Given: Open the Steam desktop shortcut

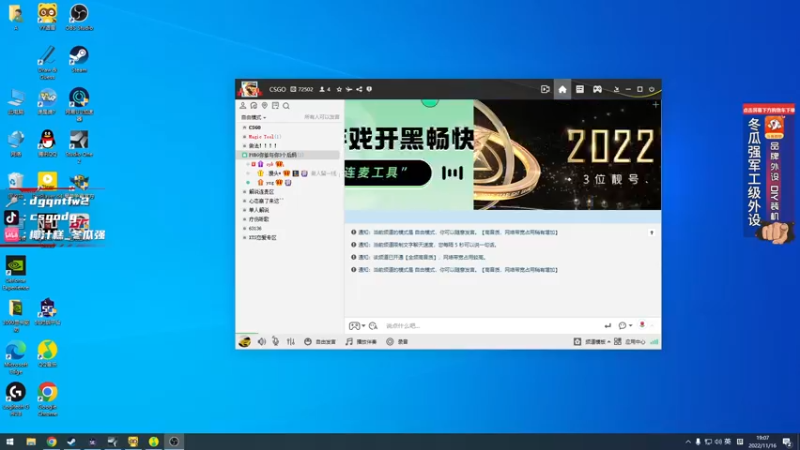Looking at the screenshot, I should point(79,59).
